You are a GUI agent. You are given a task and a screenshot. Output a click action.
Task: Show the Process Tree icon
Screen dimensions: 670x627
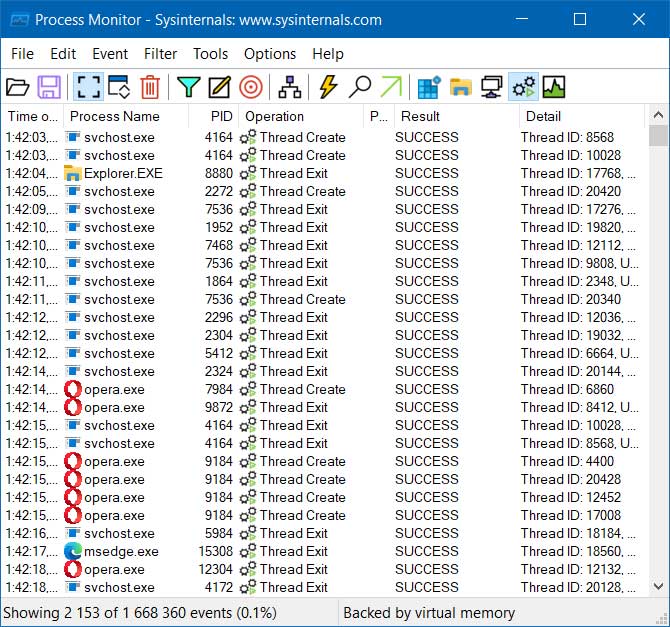point(290,87)
